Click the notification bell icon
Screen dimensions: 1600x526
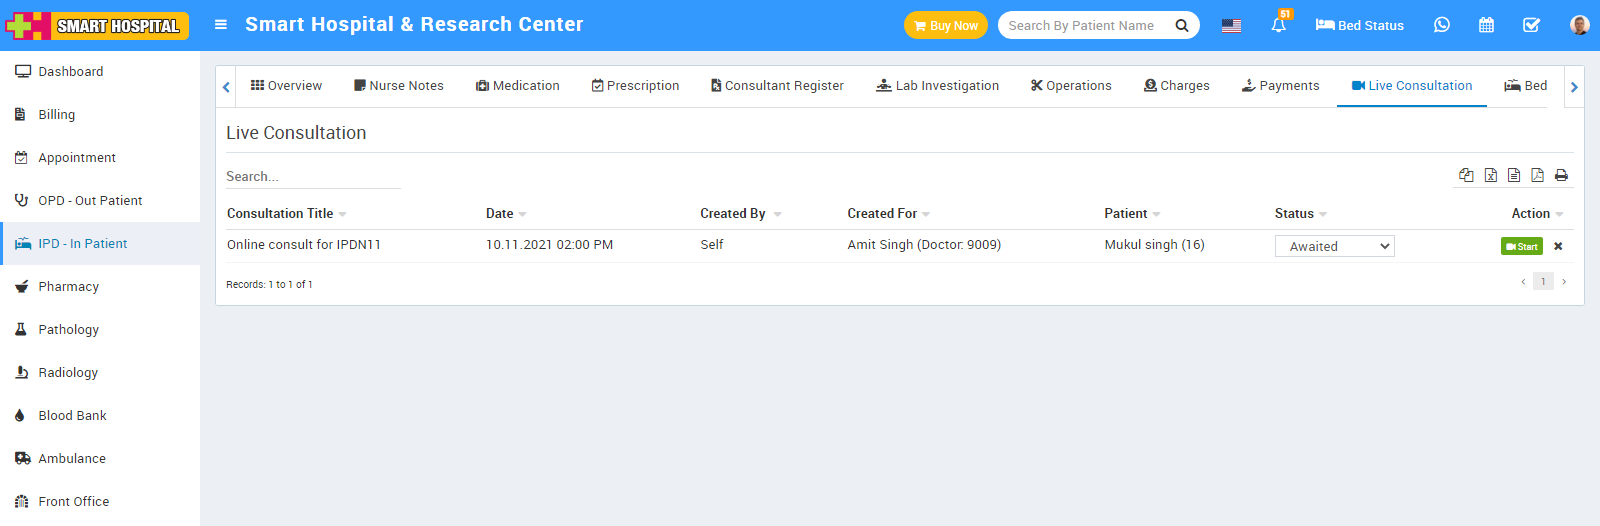coord(1278,25)
